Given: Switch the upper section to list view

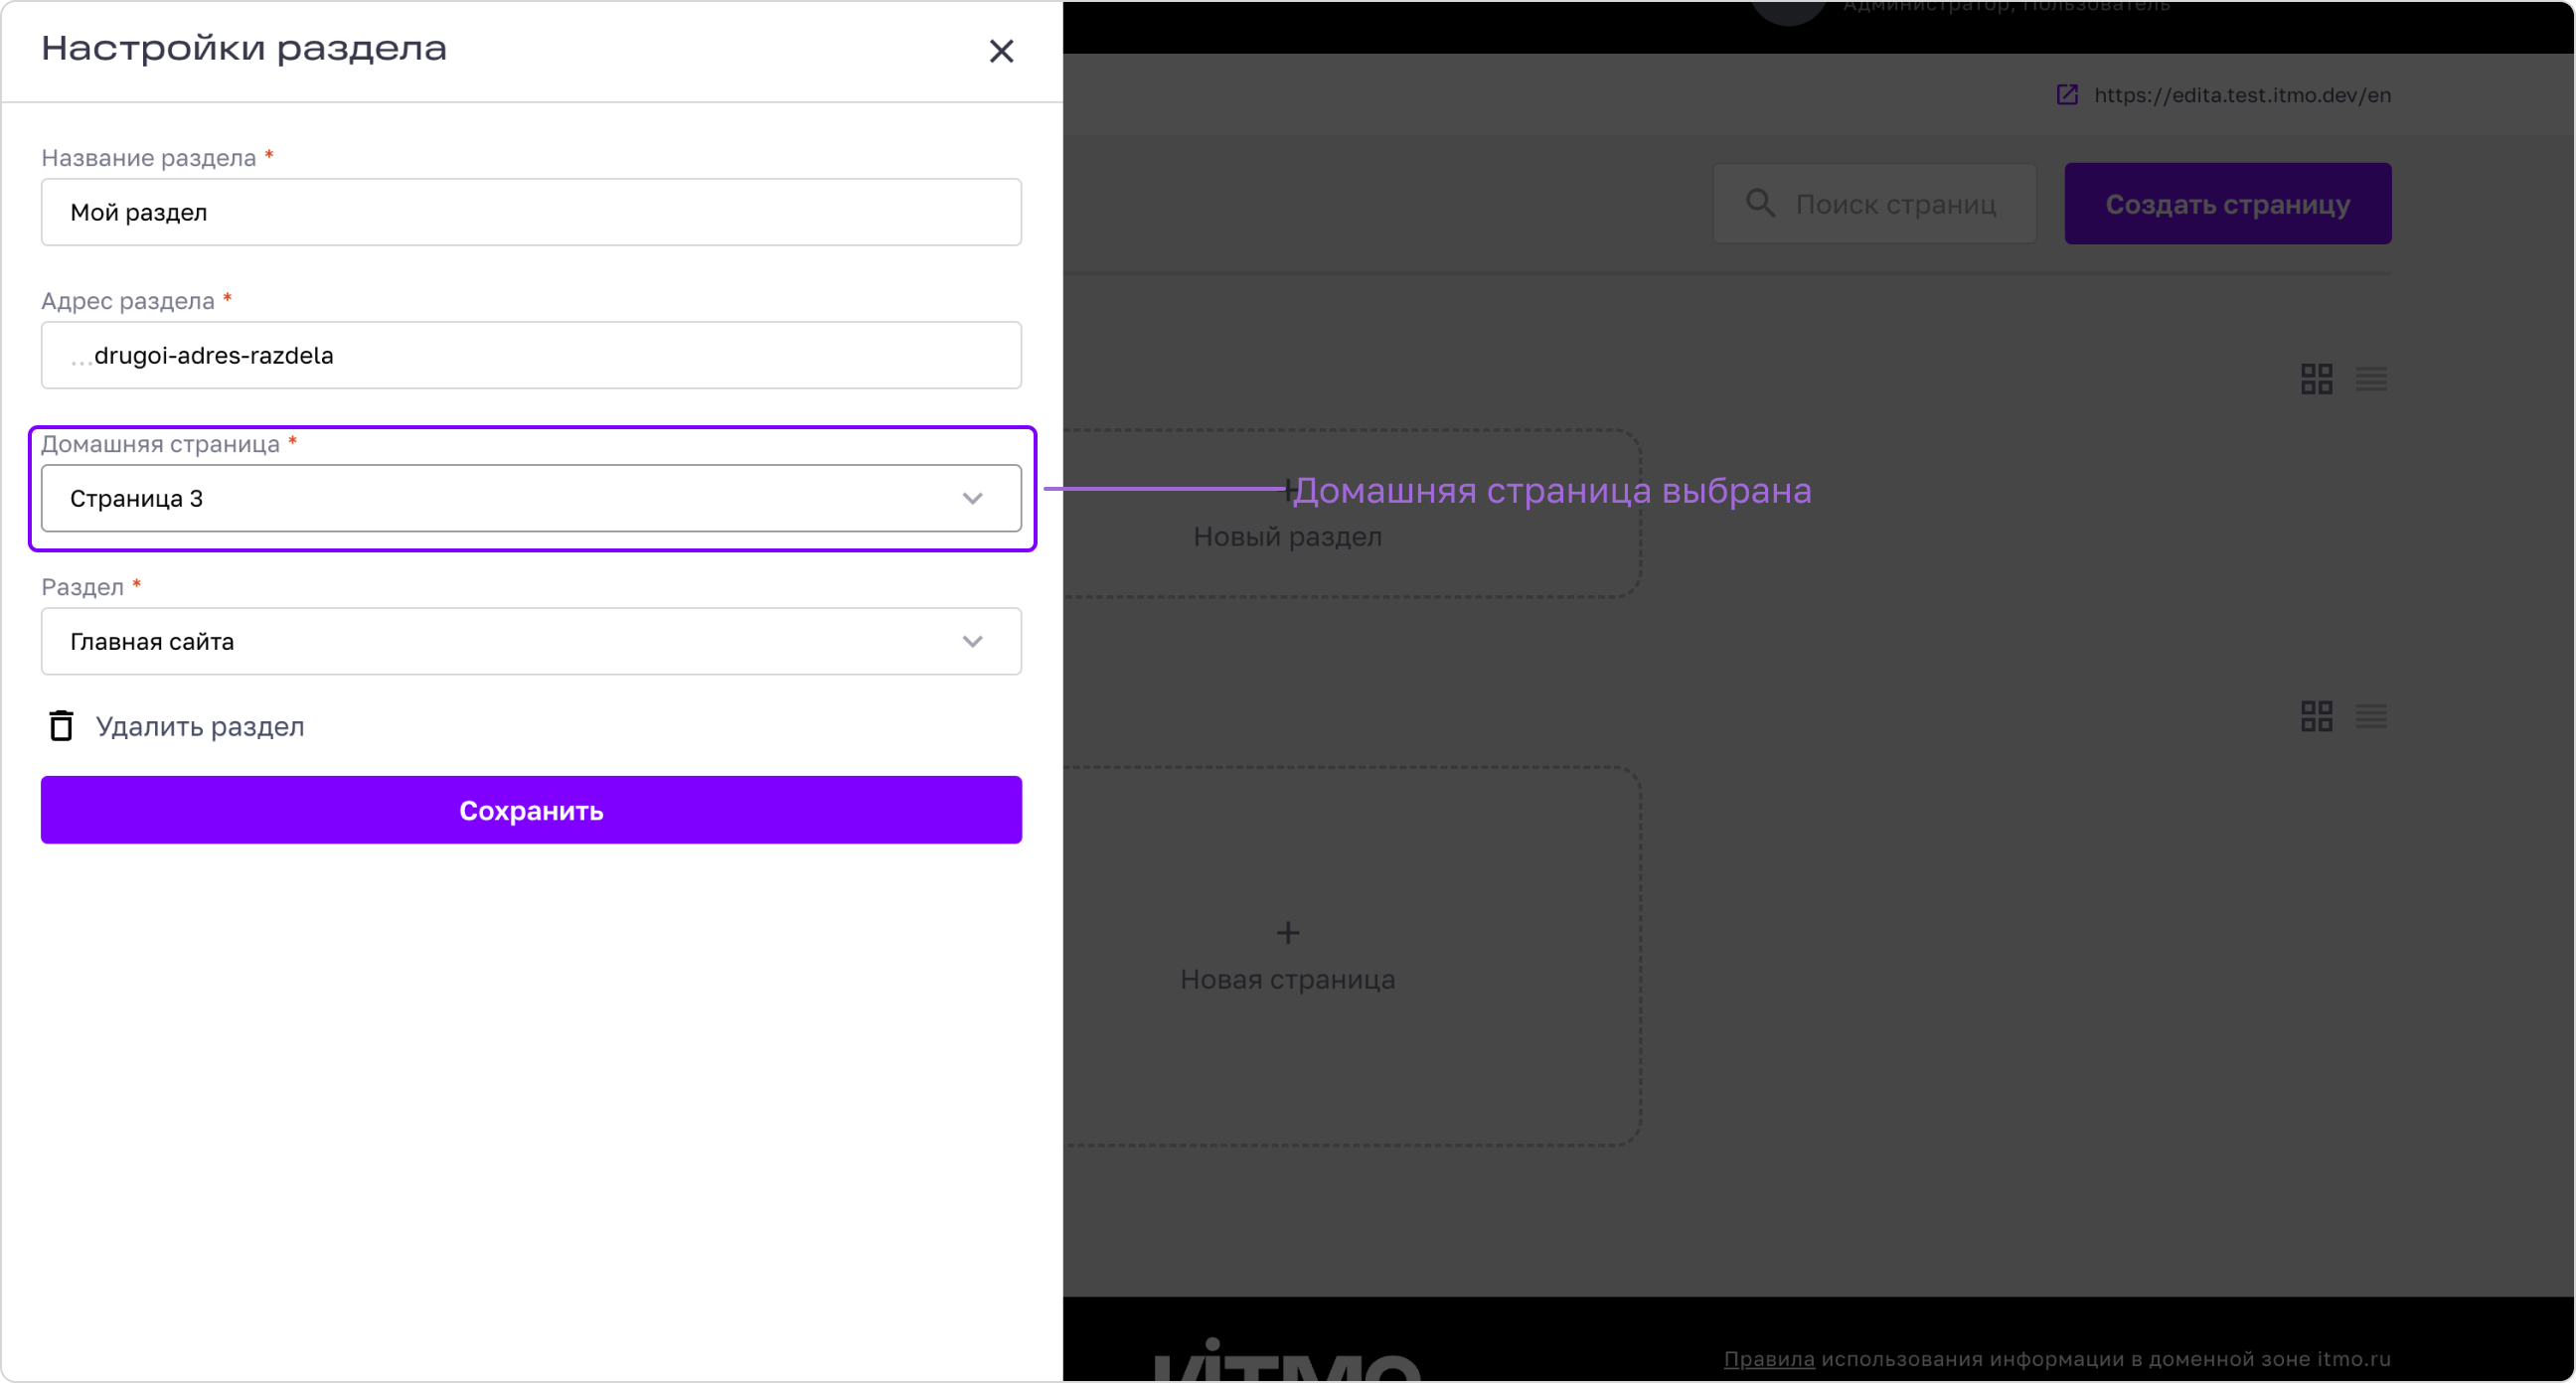Looking at the screenshot, I should 2371,379.
